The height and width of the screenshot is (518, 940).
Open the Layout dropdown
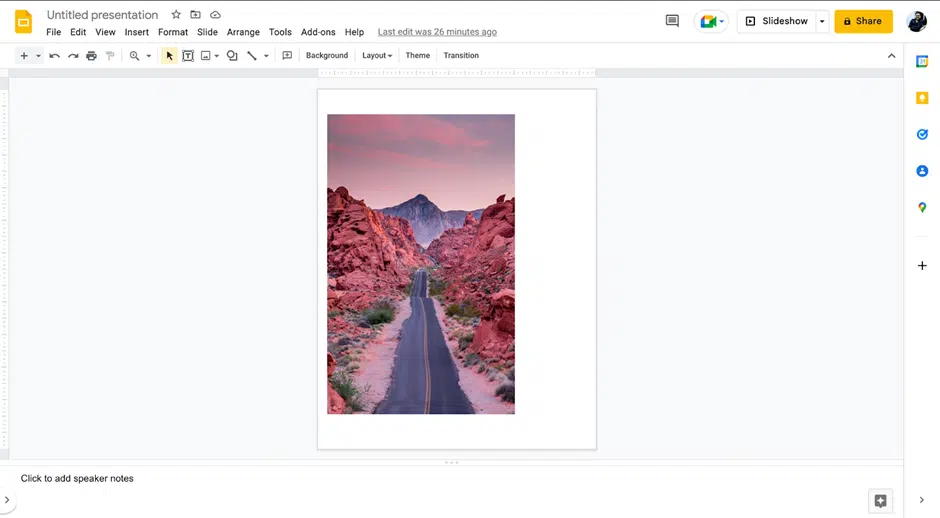[x=377, y=56]
